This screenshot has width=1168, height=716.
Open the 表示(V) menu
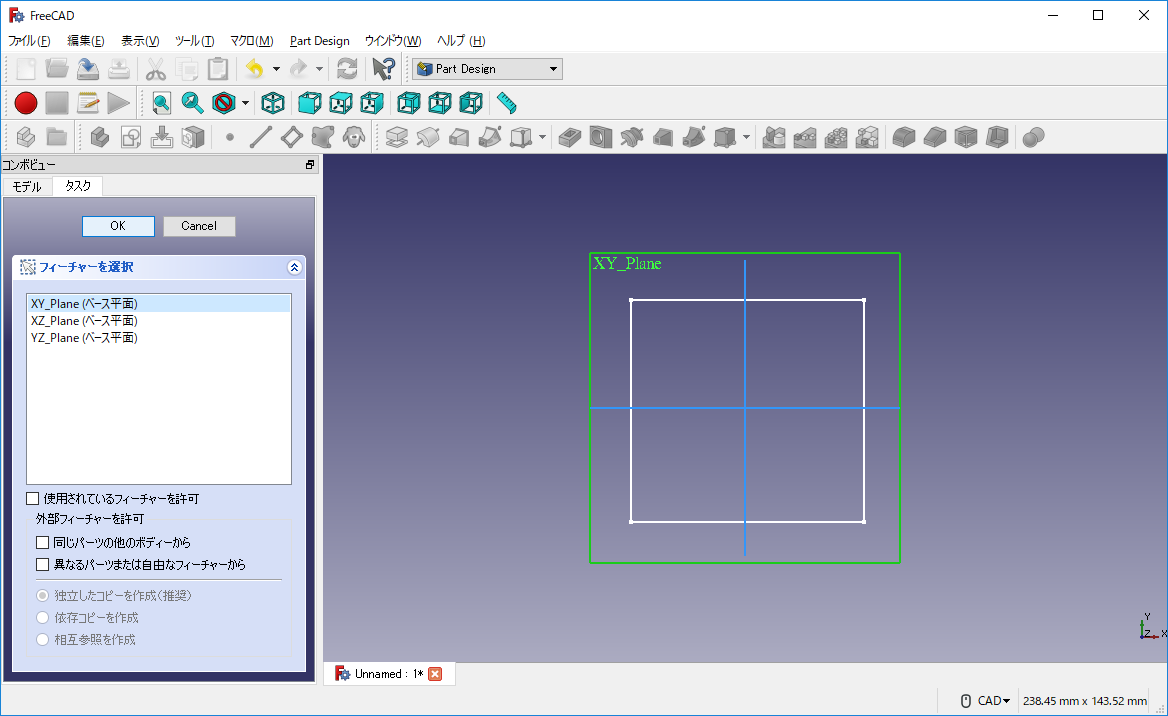click(x=140, y=41)
